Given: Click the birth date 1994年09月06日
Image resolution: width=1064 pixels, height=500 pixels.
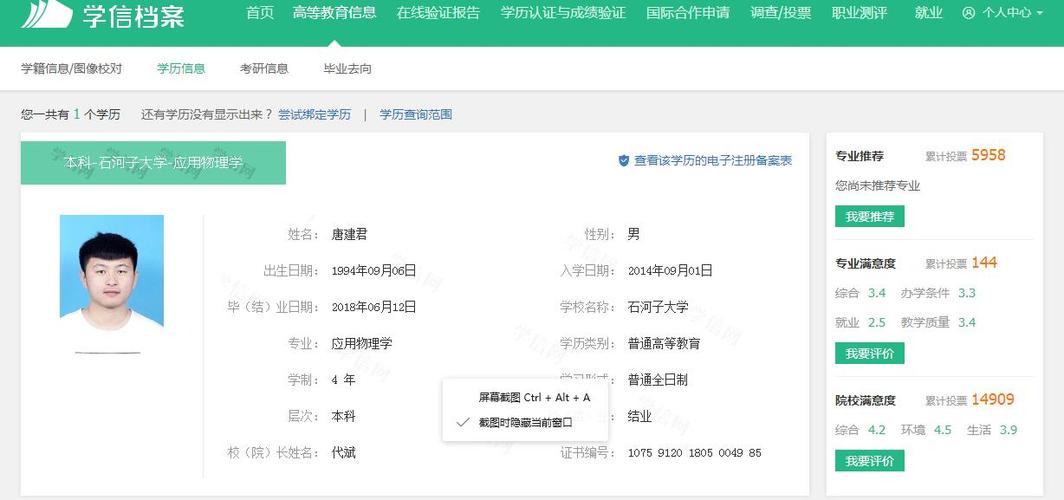Looking at the screenshot, I should 374,271.
